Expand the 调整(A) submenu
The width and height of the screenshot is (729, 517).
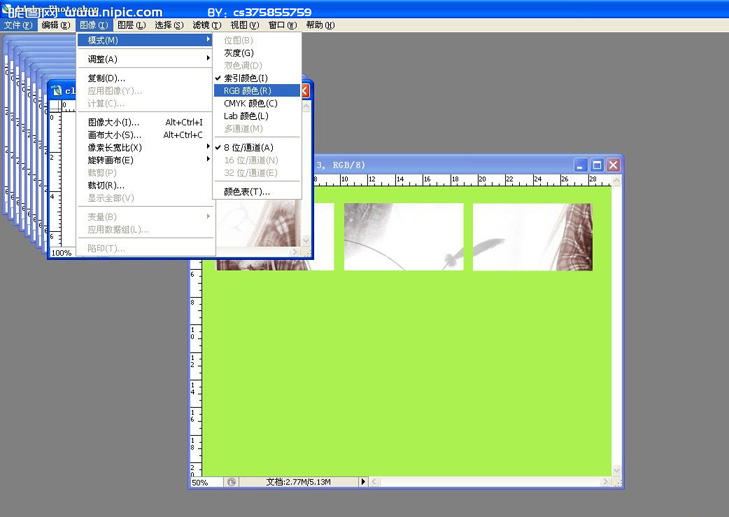145,59
